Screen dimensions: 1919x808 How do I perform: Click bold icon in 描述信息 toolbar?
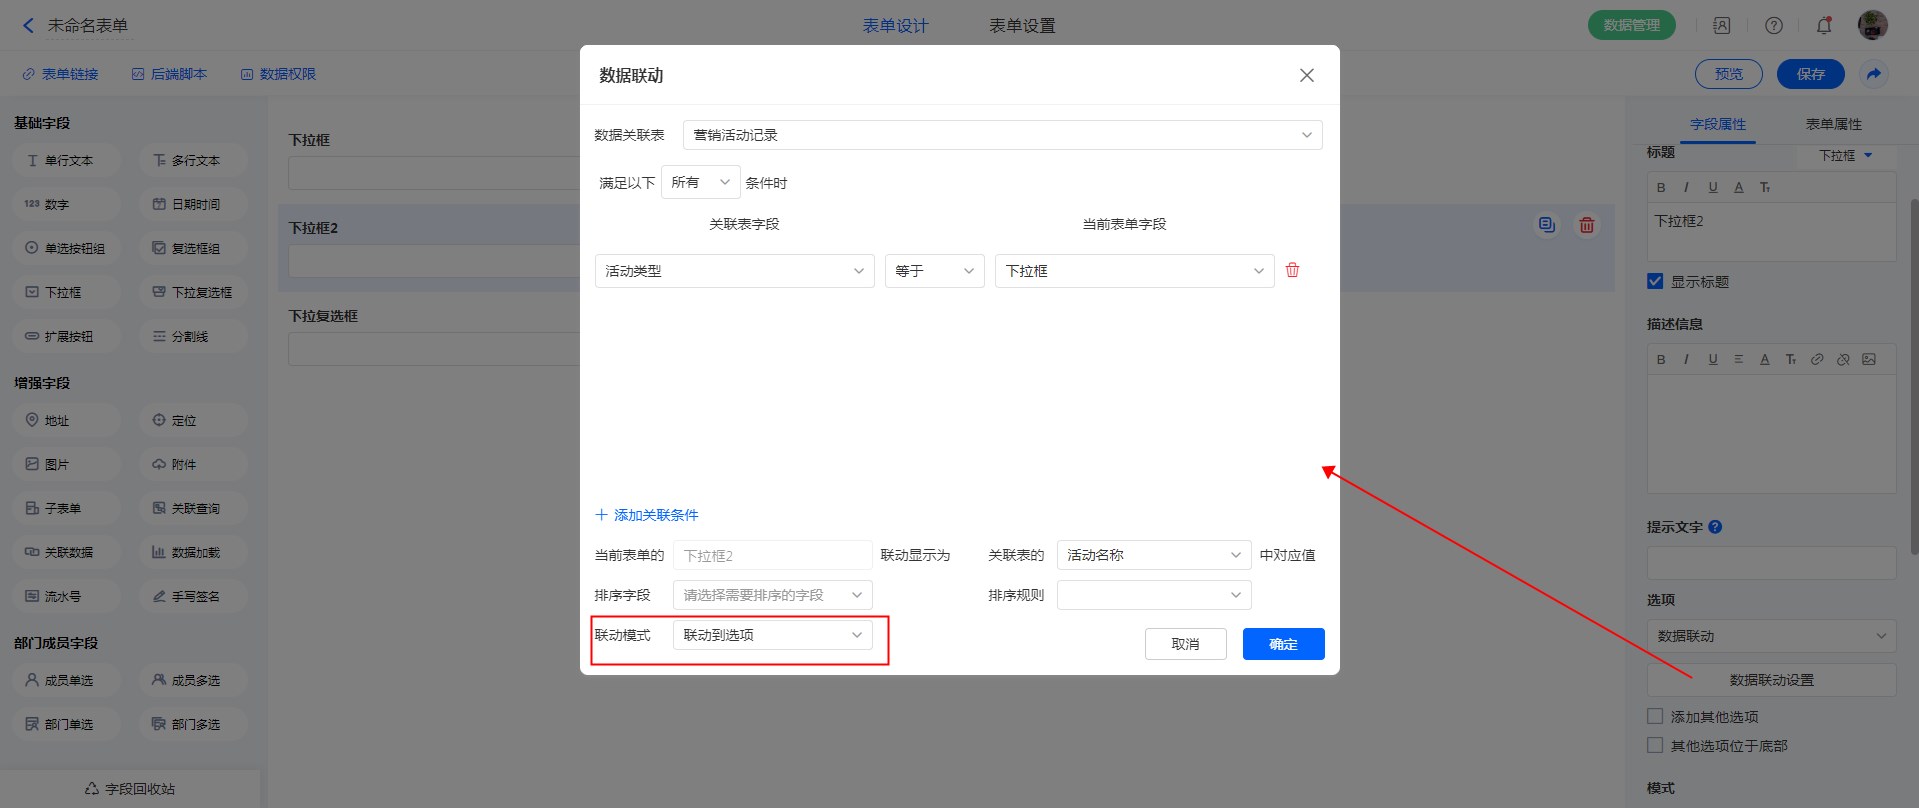[x=1661, y=359]
